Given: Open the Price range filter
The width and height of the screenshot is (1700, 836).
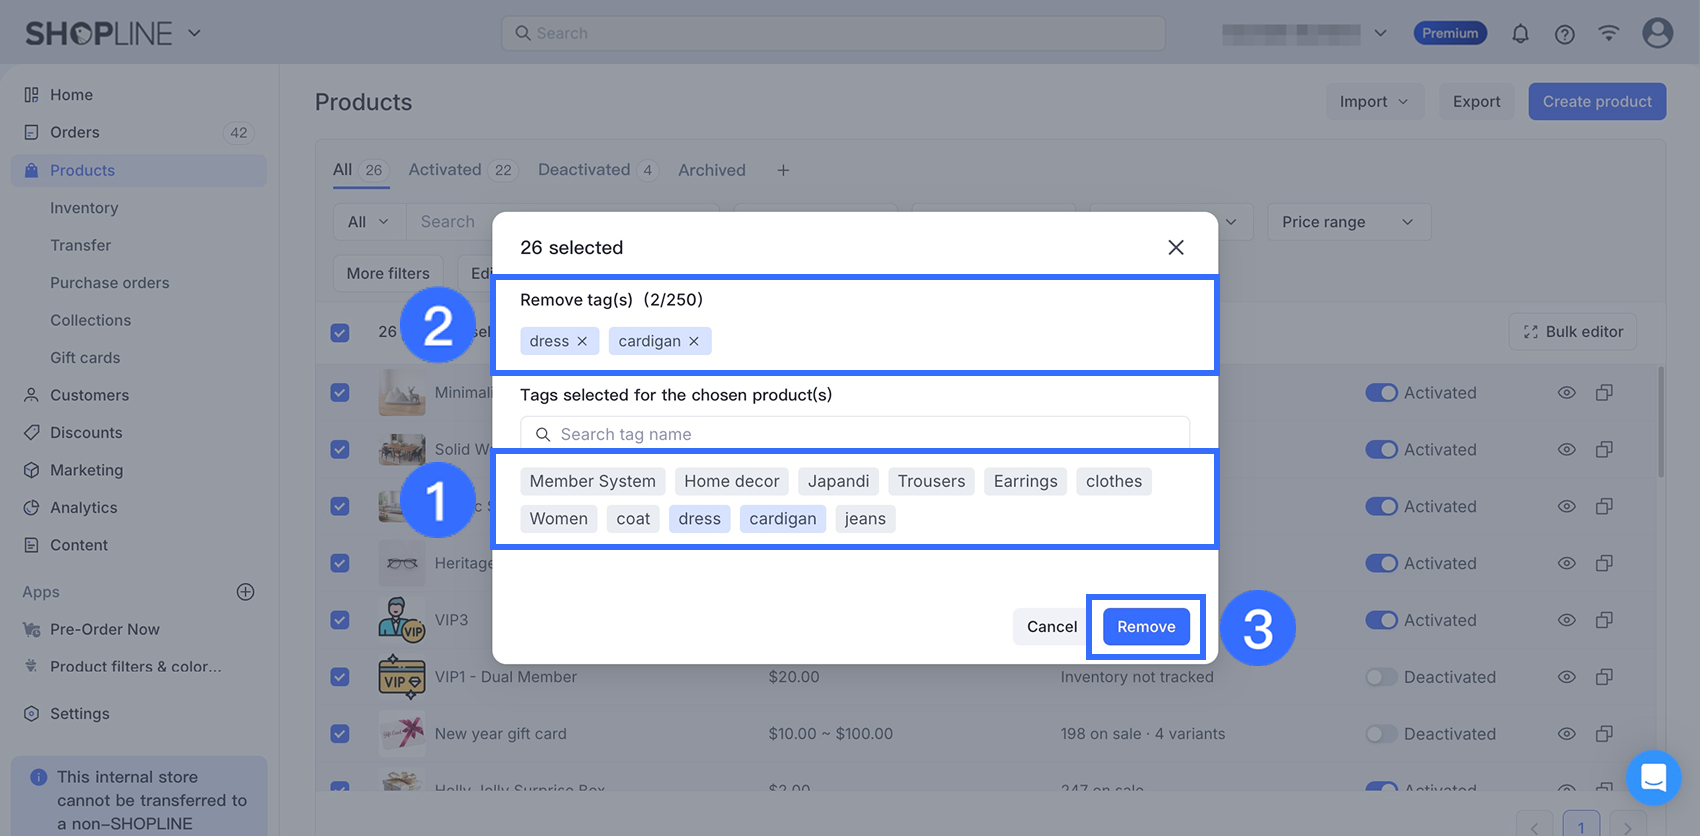Looking at the screenshot, I should (1348, 222).
